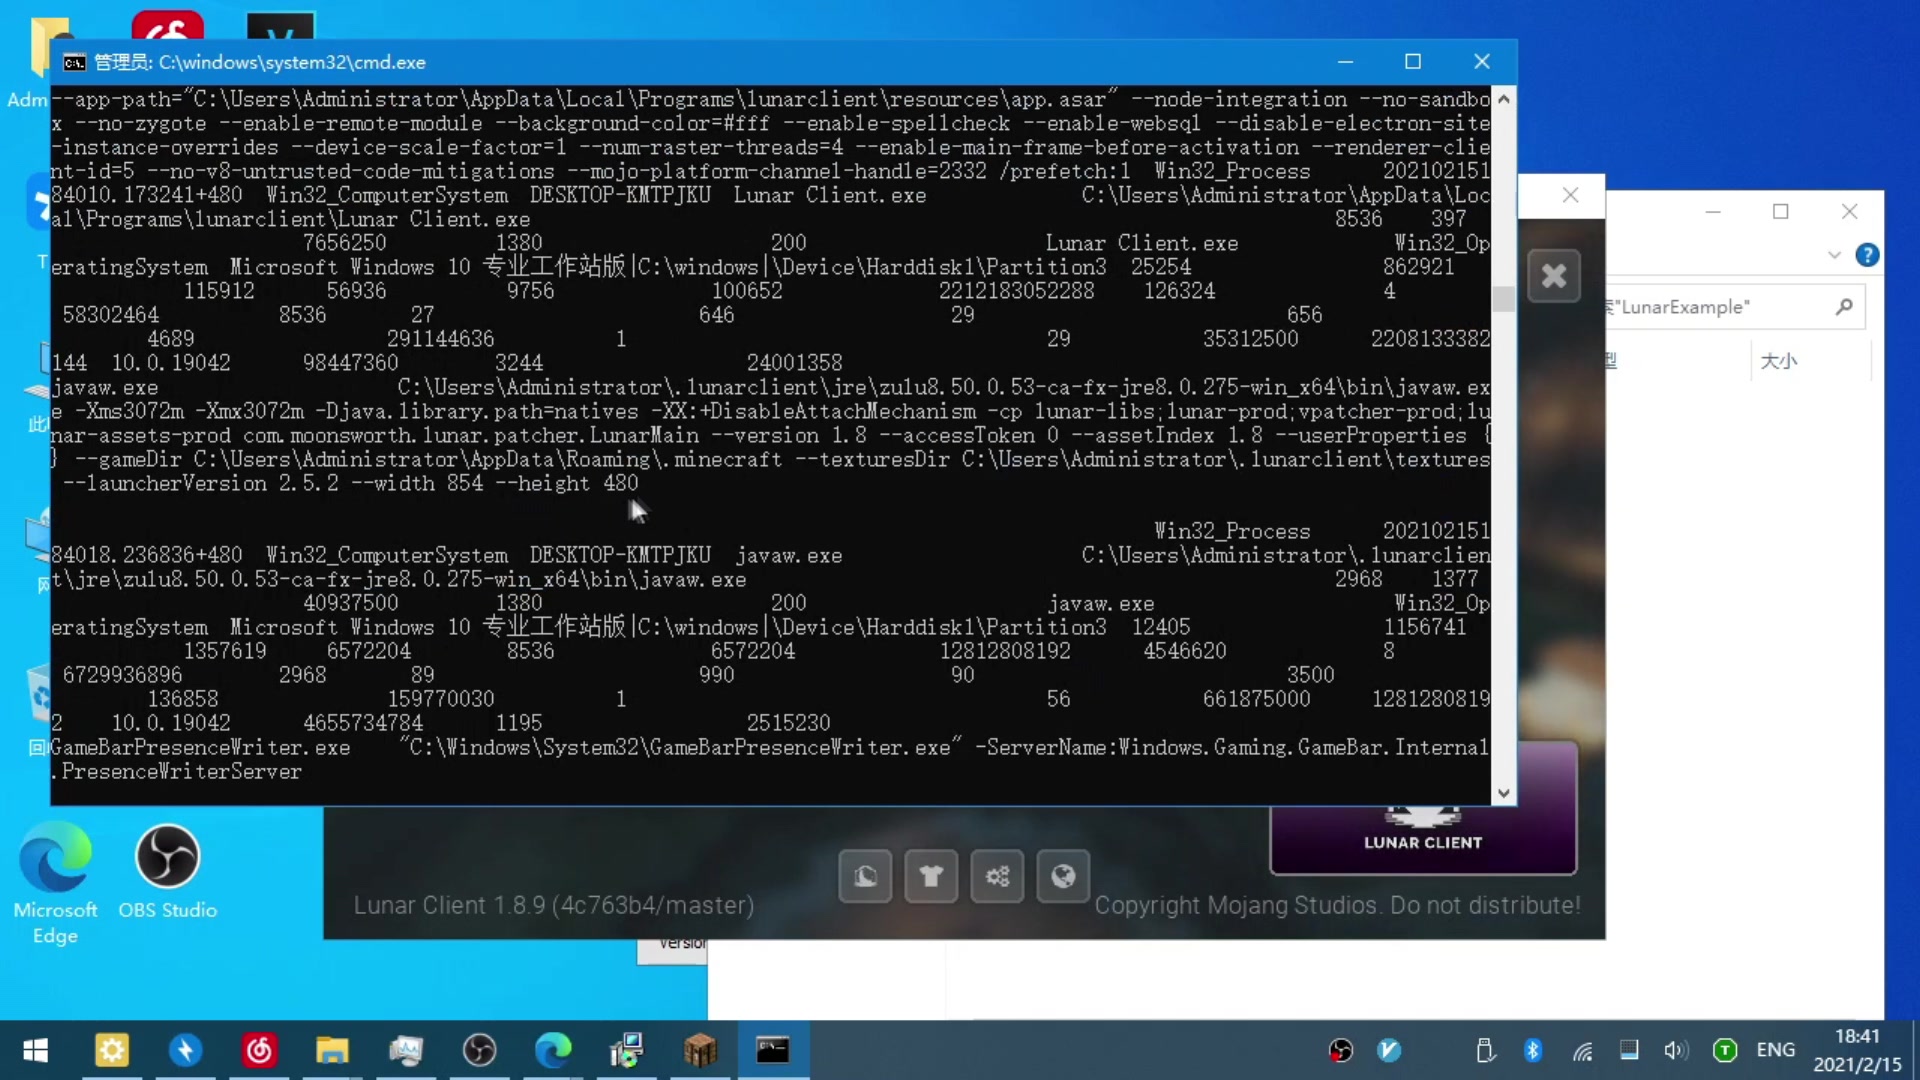
Task: Click the grey X close icon on overlay
Action: 1553,276
